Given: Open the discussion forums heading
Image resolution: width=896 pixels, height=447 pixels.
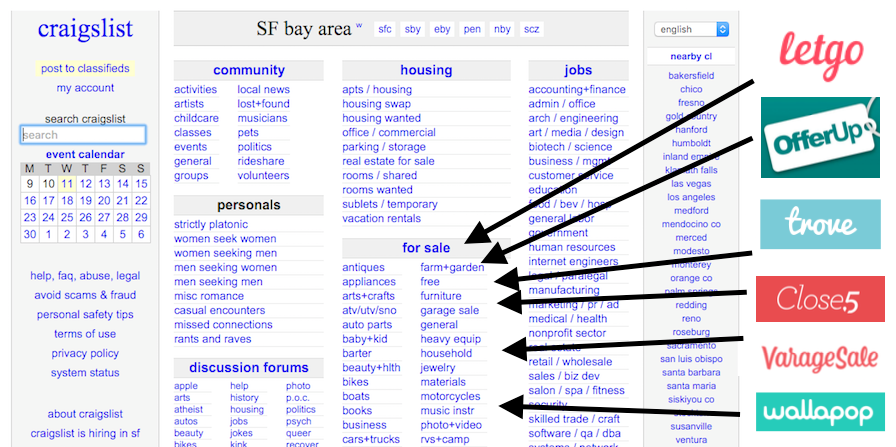Looking at the screenshot, I should [249, 368].
